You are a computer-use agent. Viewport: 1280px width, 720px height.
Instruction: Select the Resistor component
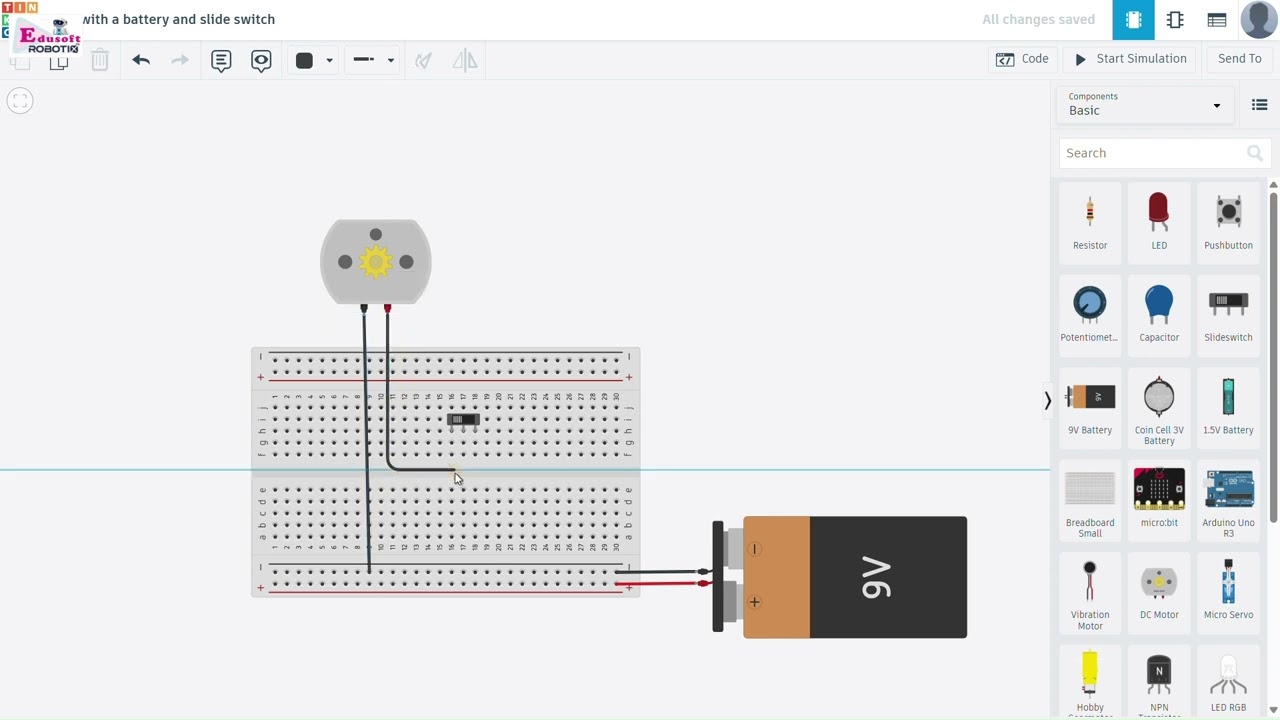click(1090, 222)
